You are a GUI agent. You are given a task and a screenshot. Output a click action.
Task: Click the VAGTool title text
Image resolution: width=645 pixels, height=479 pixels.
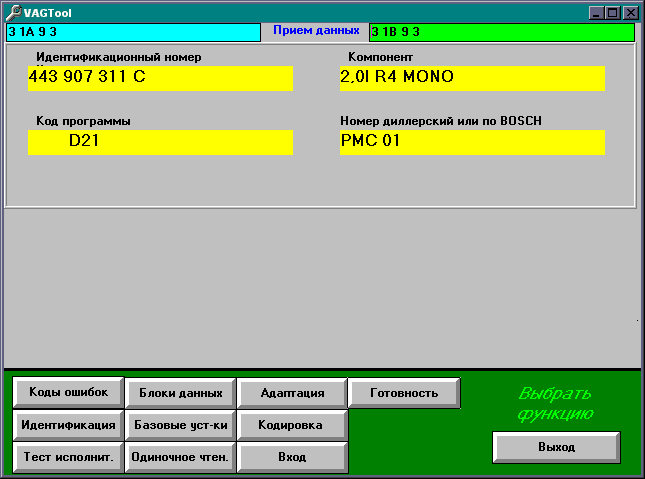click(48, 13)
